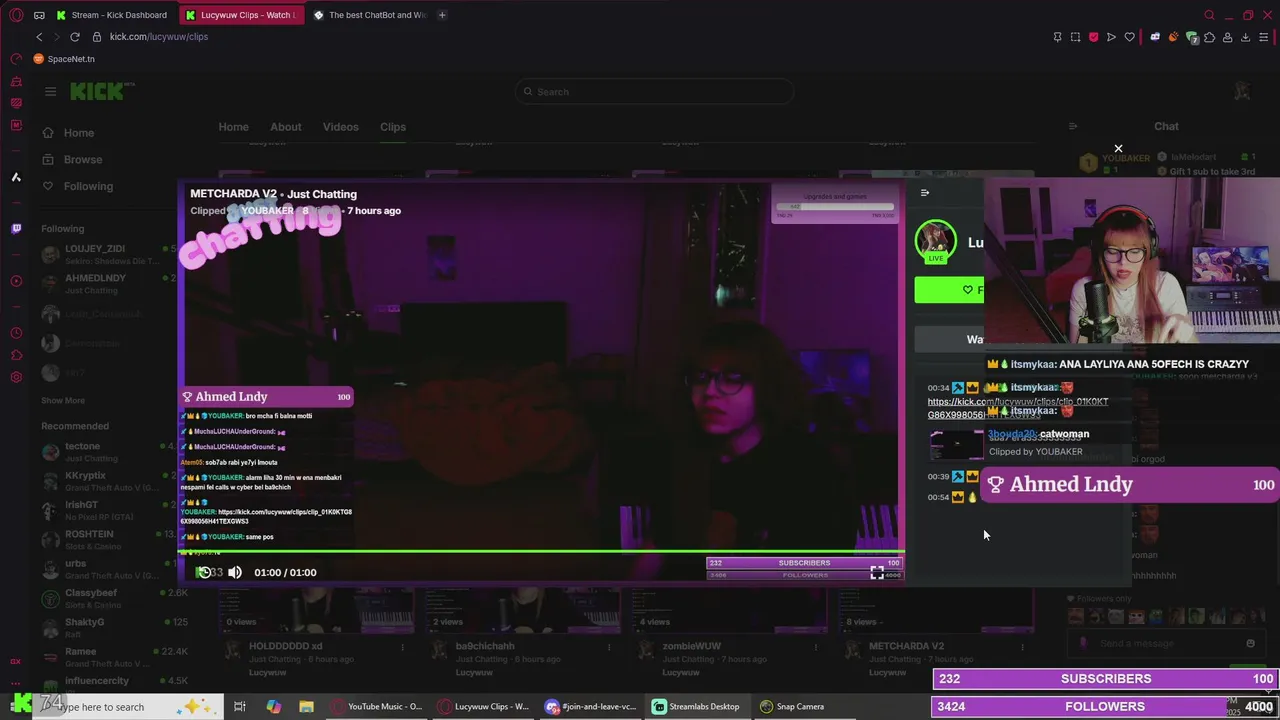1280x720 pixels.
Task: Toggle the ad-blocker shield icon
Action: tap(1093, 37)
